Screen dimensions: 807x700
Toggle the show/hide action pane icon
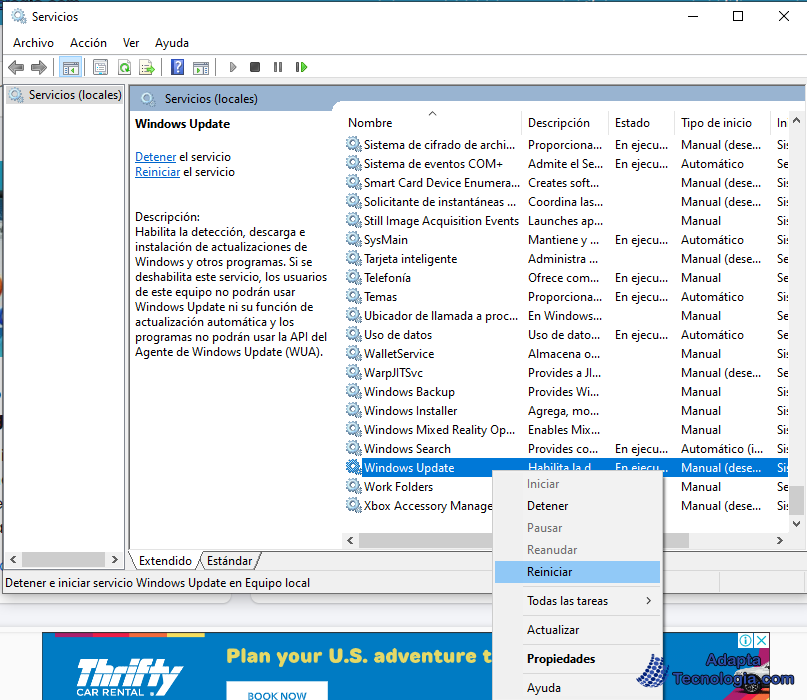coord(201,67)
